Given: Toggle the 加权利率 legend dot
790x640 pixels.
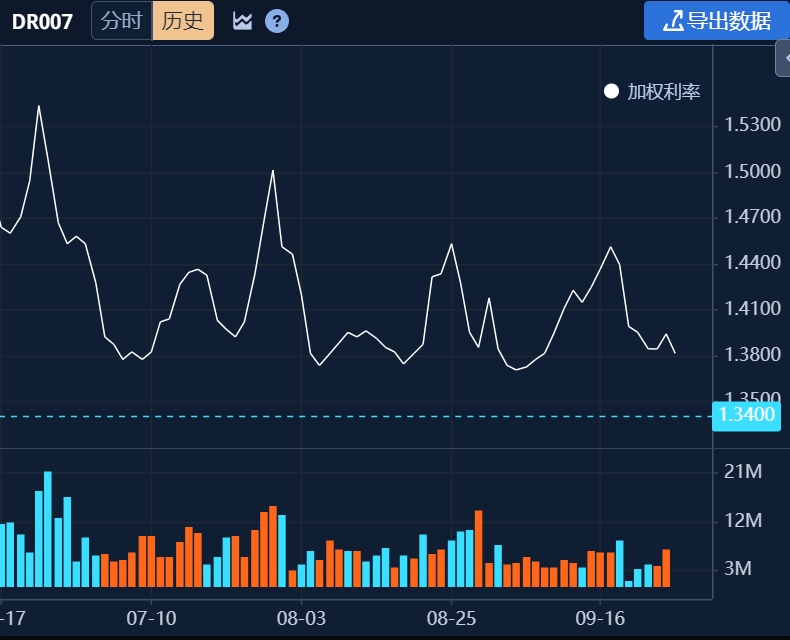Looking at the screenshot, I should [611, 91].
